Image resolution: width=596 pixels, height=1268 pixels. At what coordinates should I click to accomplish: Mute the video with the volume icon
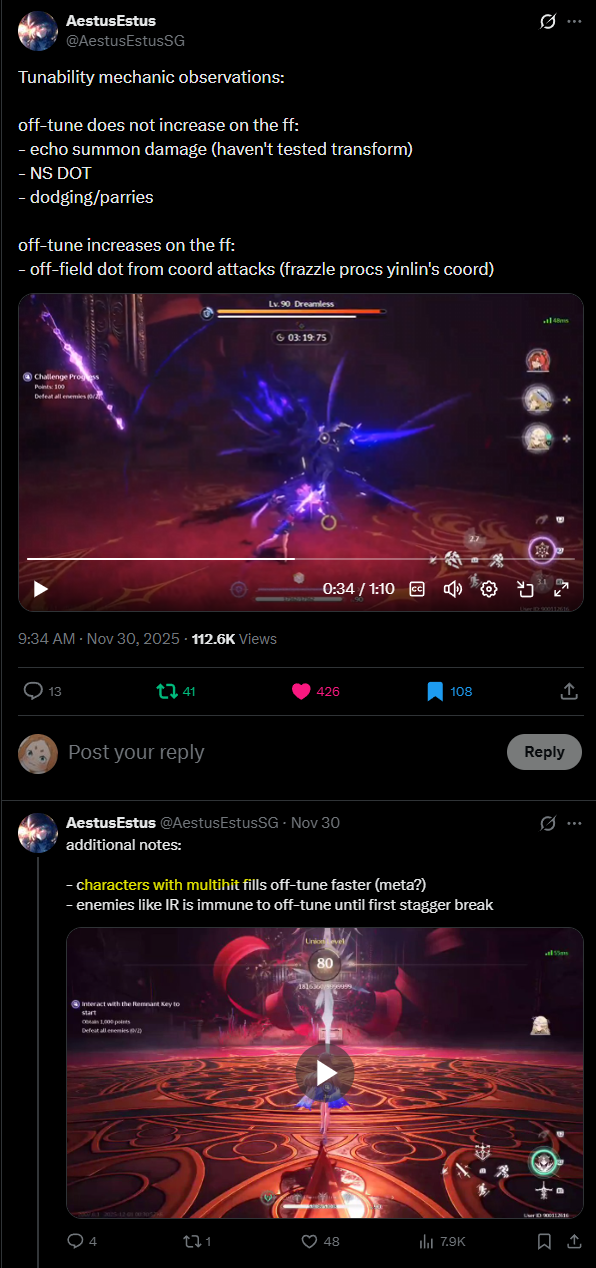click(x=452, y=589)
